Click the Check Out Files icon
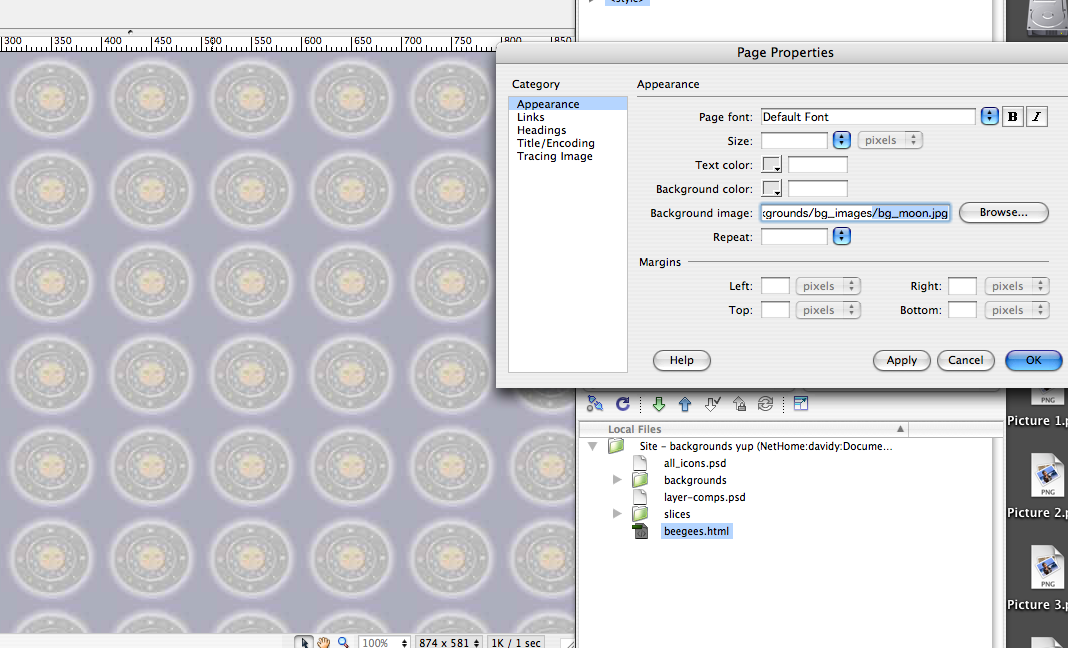The image size is (1068, 648). click(712, 404)
